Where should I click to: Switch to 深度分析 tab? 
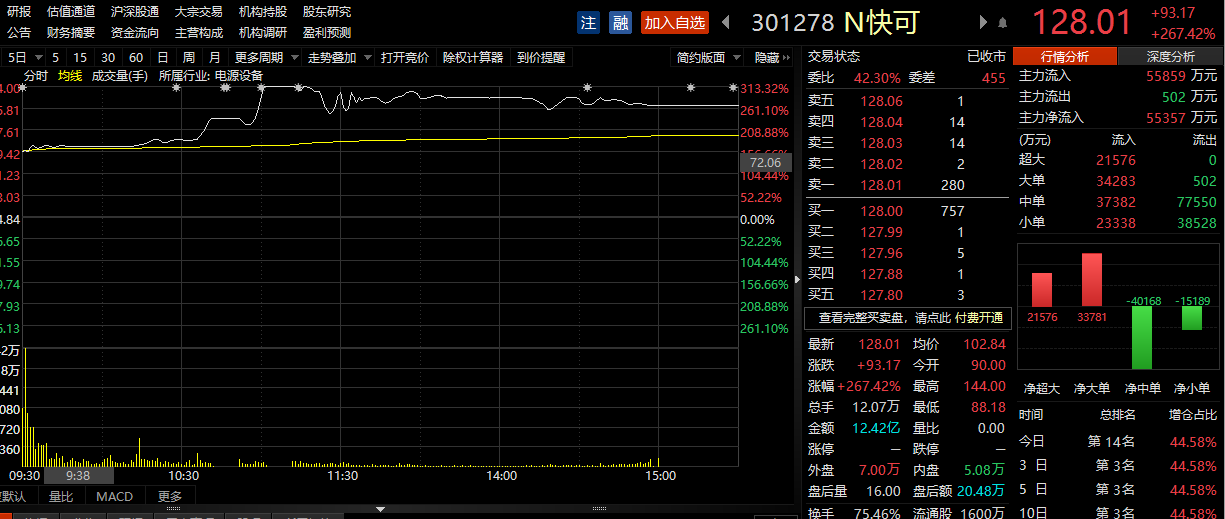pyautogui.click(x=1169, y=57)
